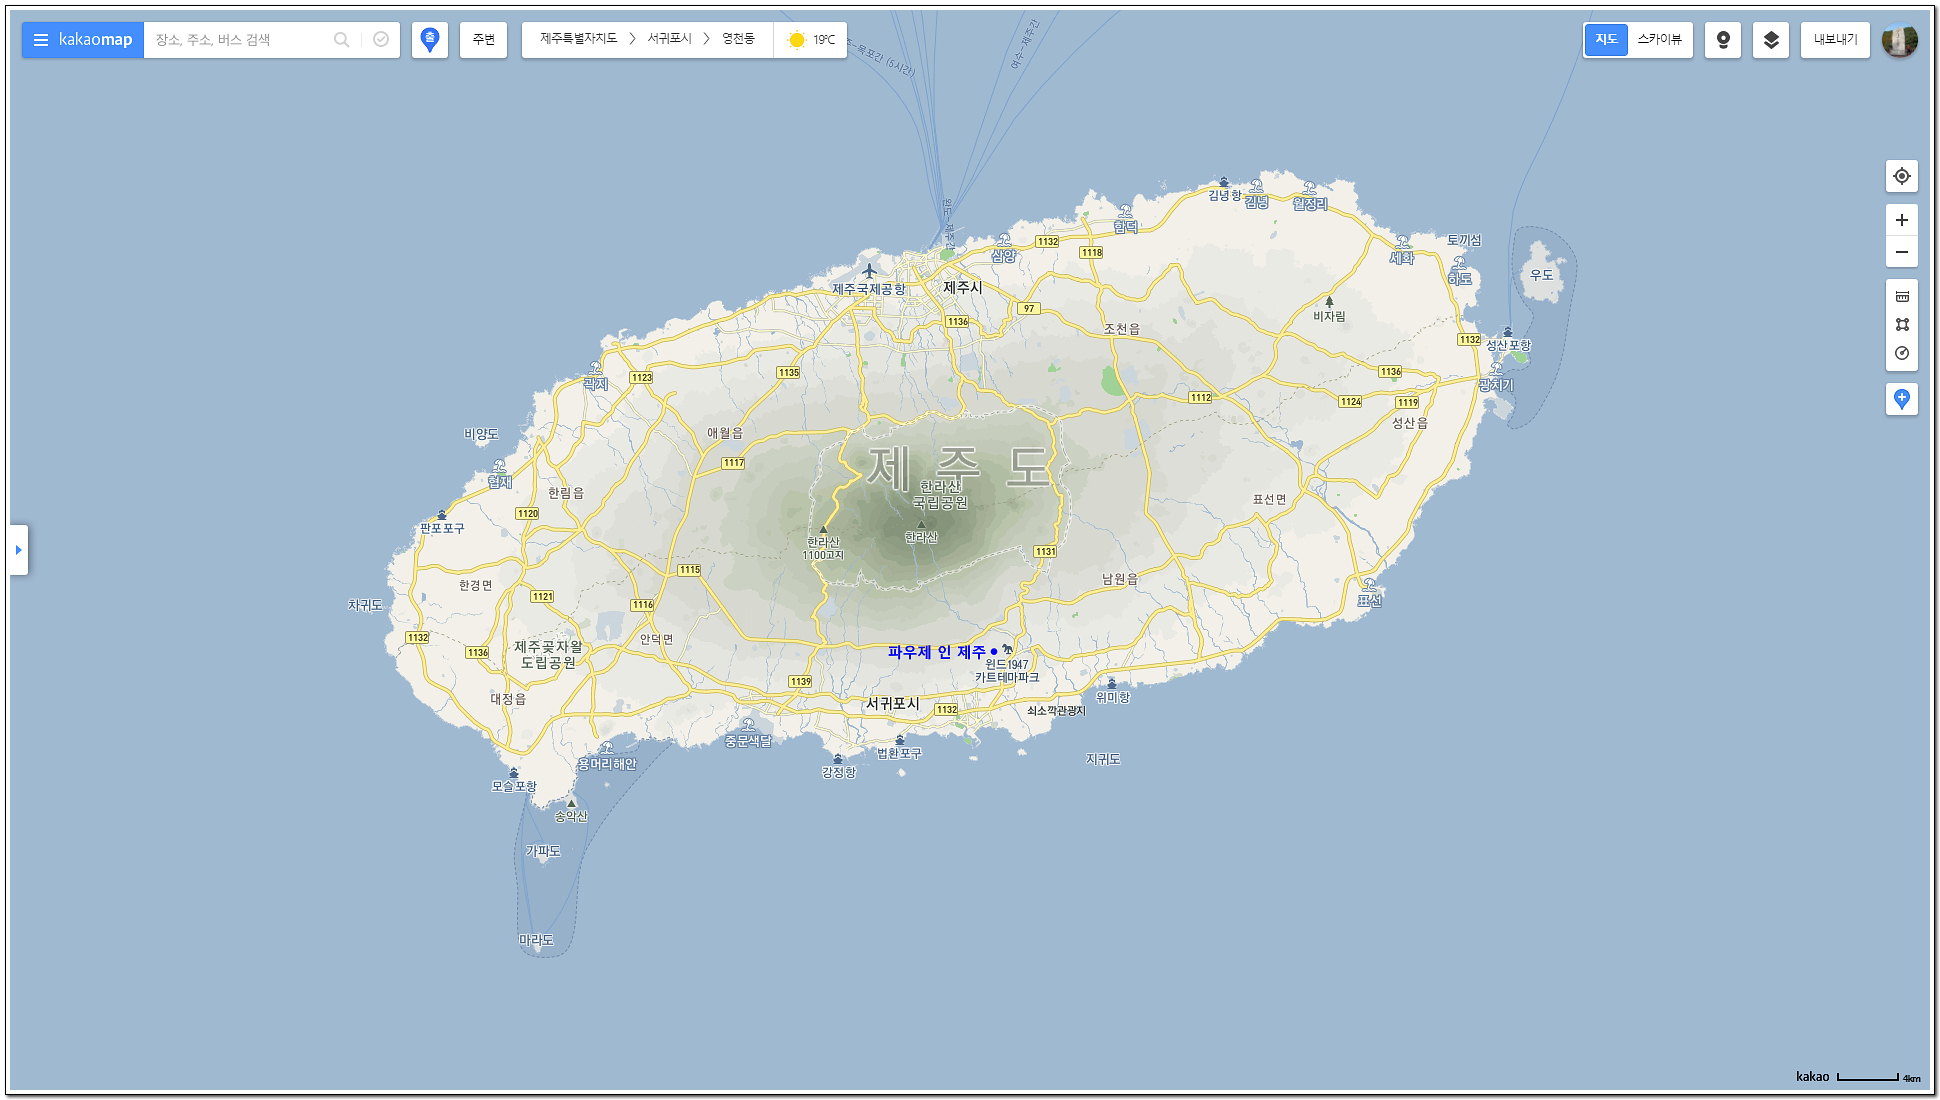Open the 서귀포시 city selector
Image resolution: width=1940 pixels, height=1100 pixels.
[669, 39]
